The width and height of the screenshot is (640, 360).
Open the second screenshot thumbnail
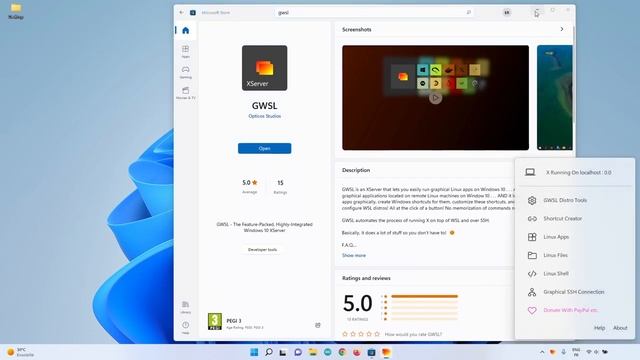tap(555, 98)
